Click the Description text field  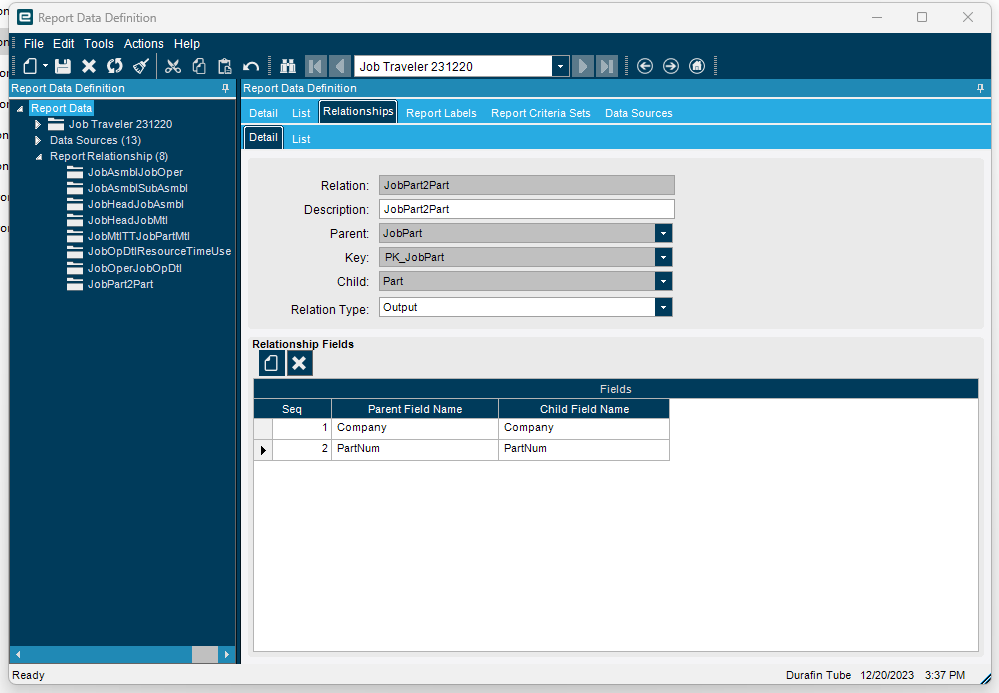tap(526, 209)
